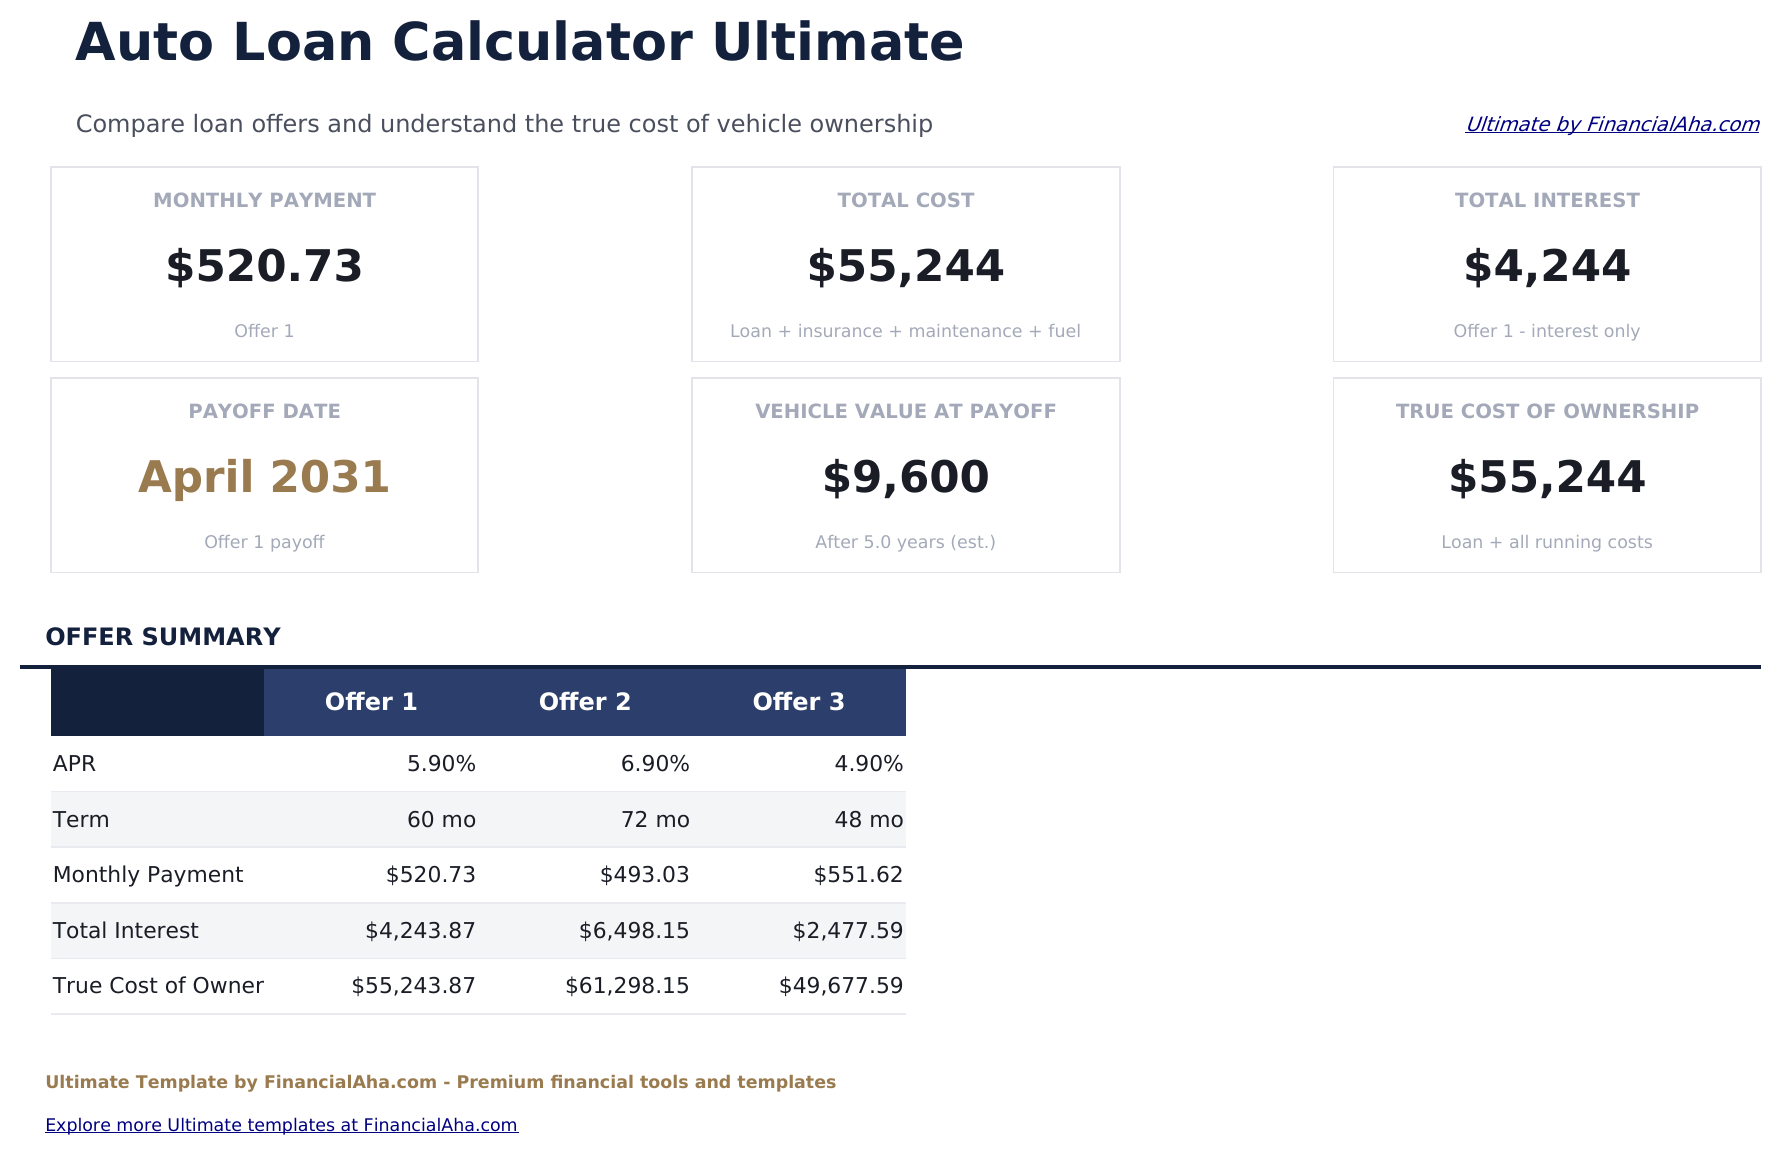Click the April 2031 payoff date
The height and width of the screenshot is (1155, 1782).
pos(264,477)
